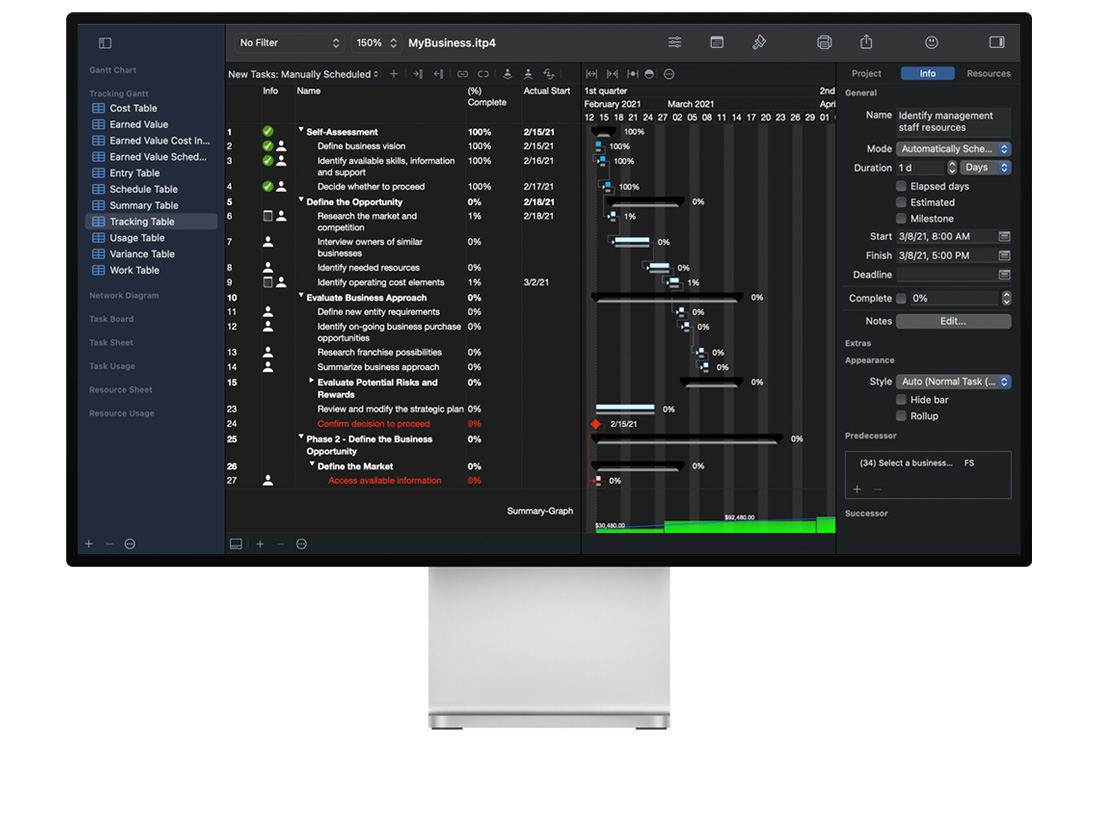Collapse the Self-Assessment task group

pyautogui.click(x=301, y=130)
